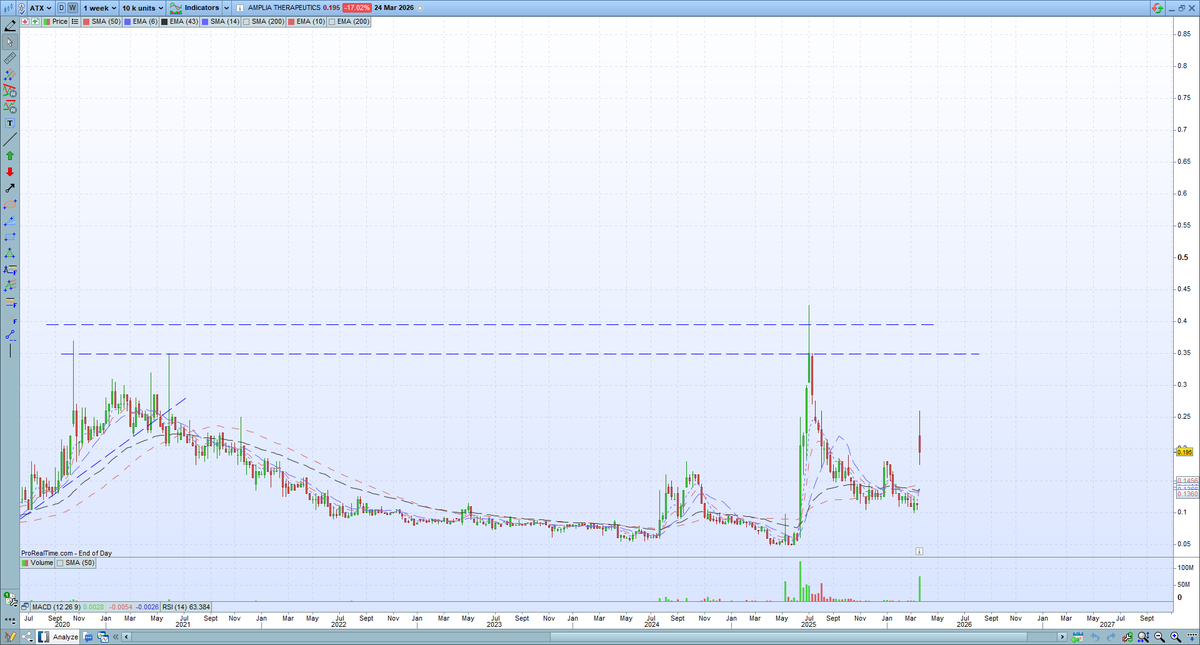Select the text annotation T tool
Screen dimensions: 1200x645
[10, 122]
